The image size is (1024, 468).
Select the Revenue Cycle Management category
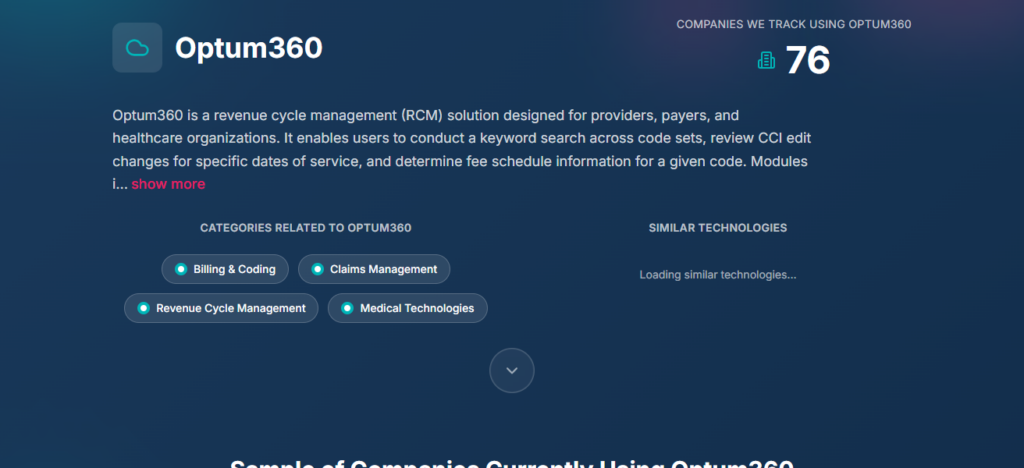pyautogui.click(x=221, y=308)
